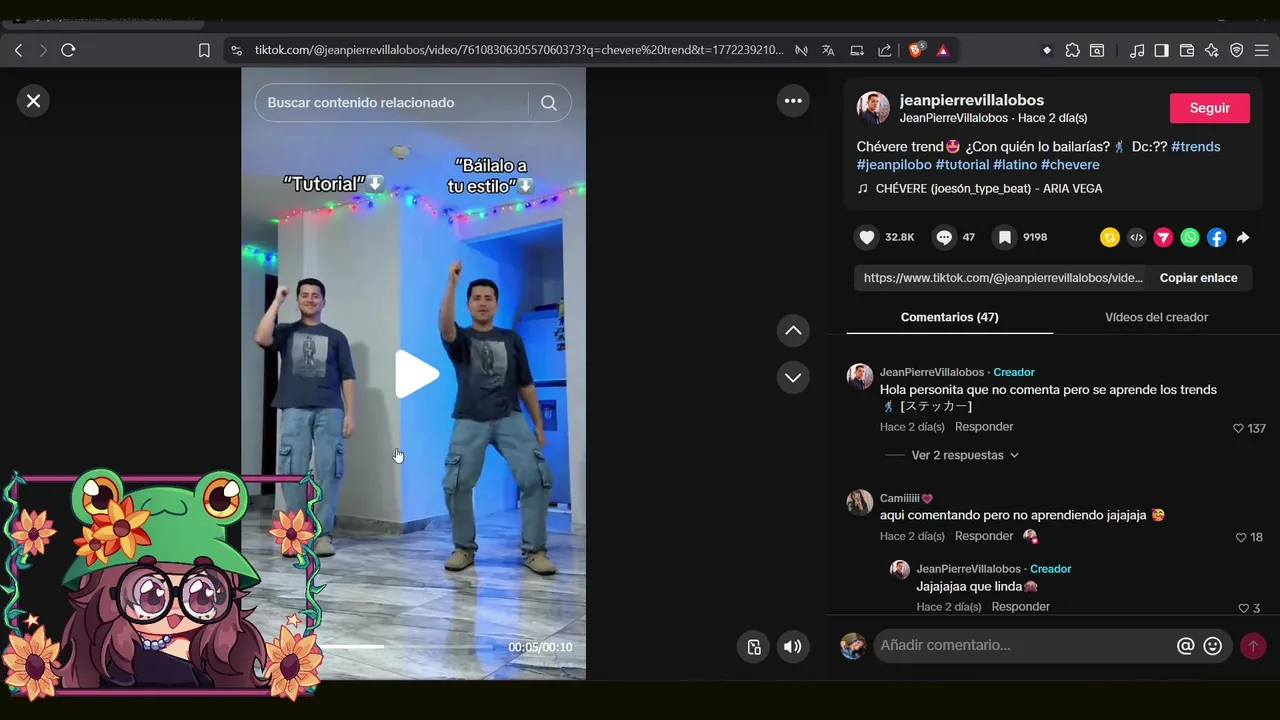This screenshot has height=720, width=1280.
Task: Share this page from the address bar
Action: pos(885,50)
